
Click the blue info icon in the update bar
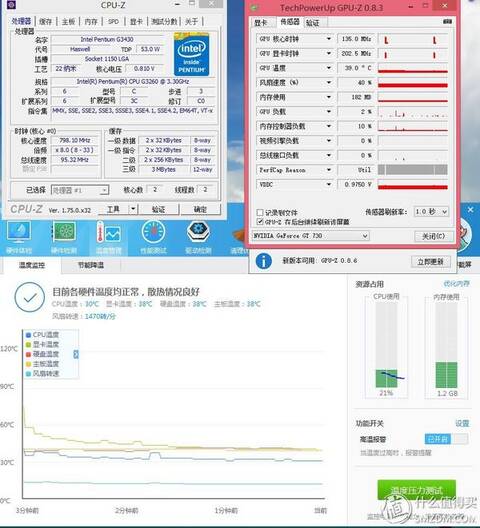pos(263,261)
